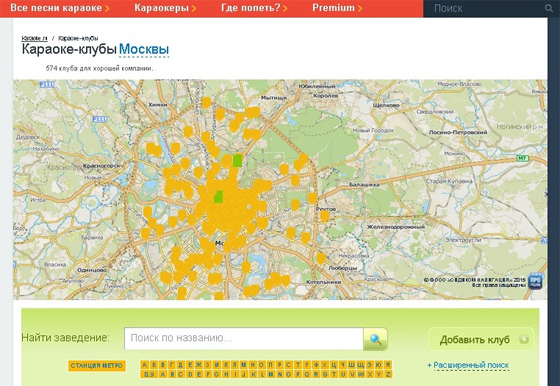This screenshot has height=386, width=560.
Task: Click the topmost orange marker near Химки
Action: click(x=206, y=103)
